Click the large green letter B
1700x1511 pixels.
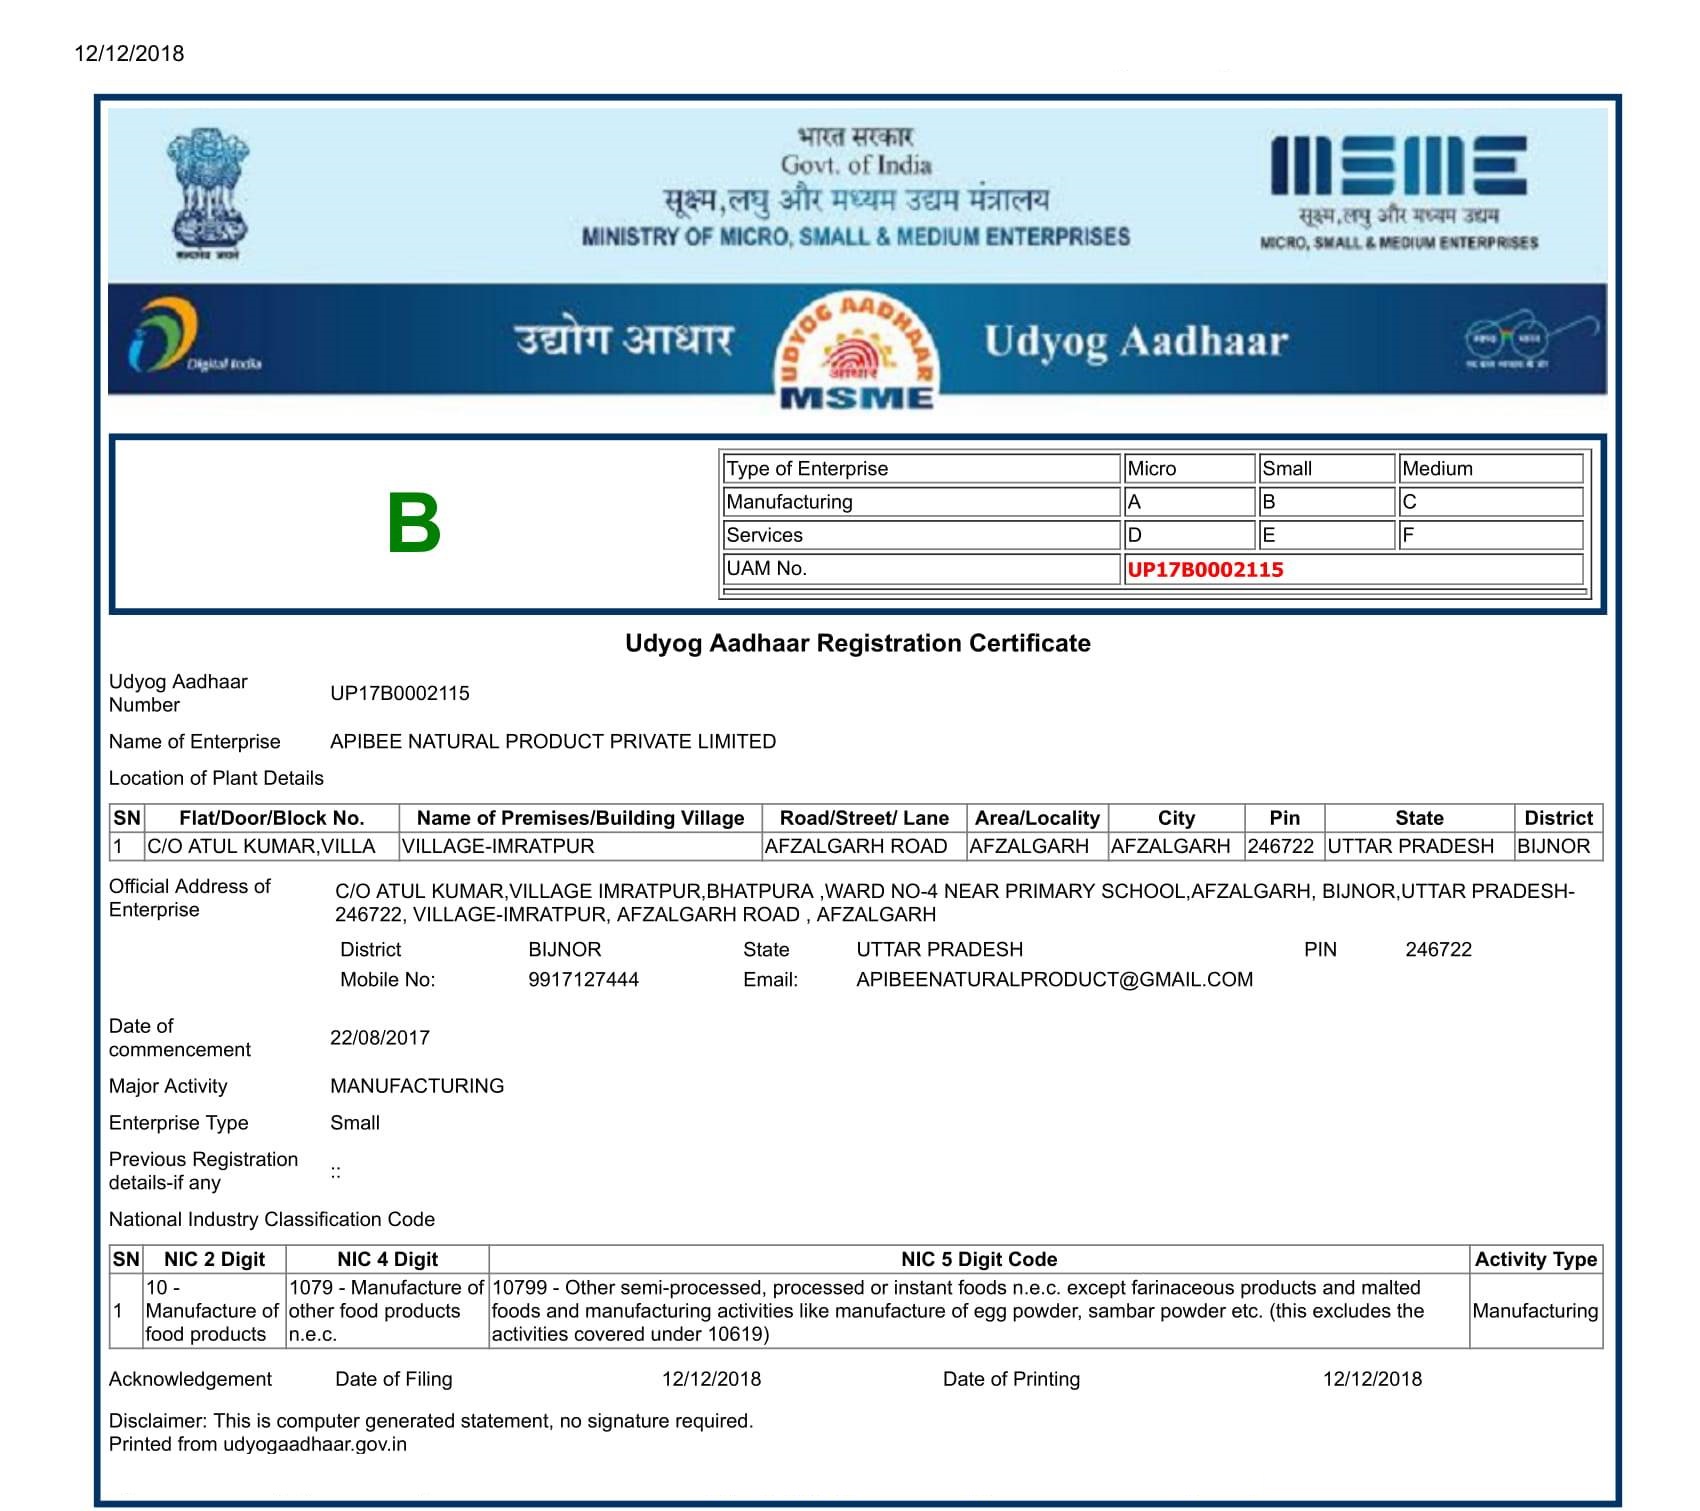pyautogui.click(x=414, y=523)
